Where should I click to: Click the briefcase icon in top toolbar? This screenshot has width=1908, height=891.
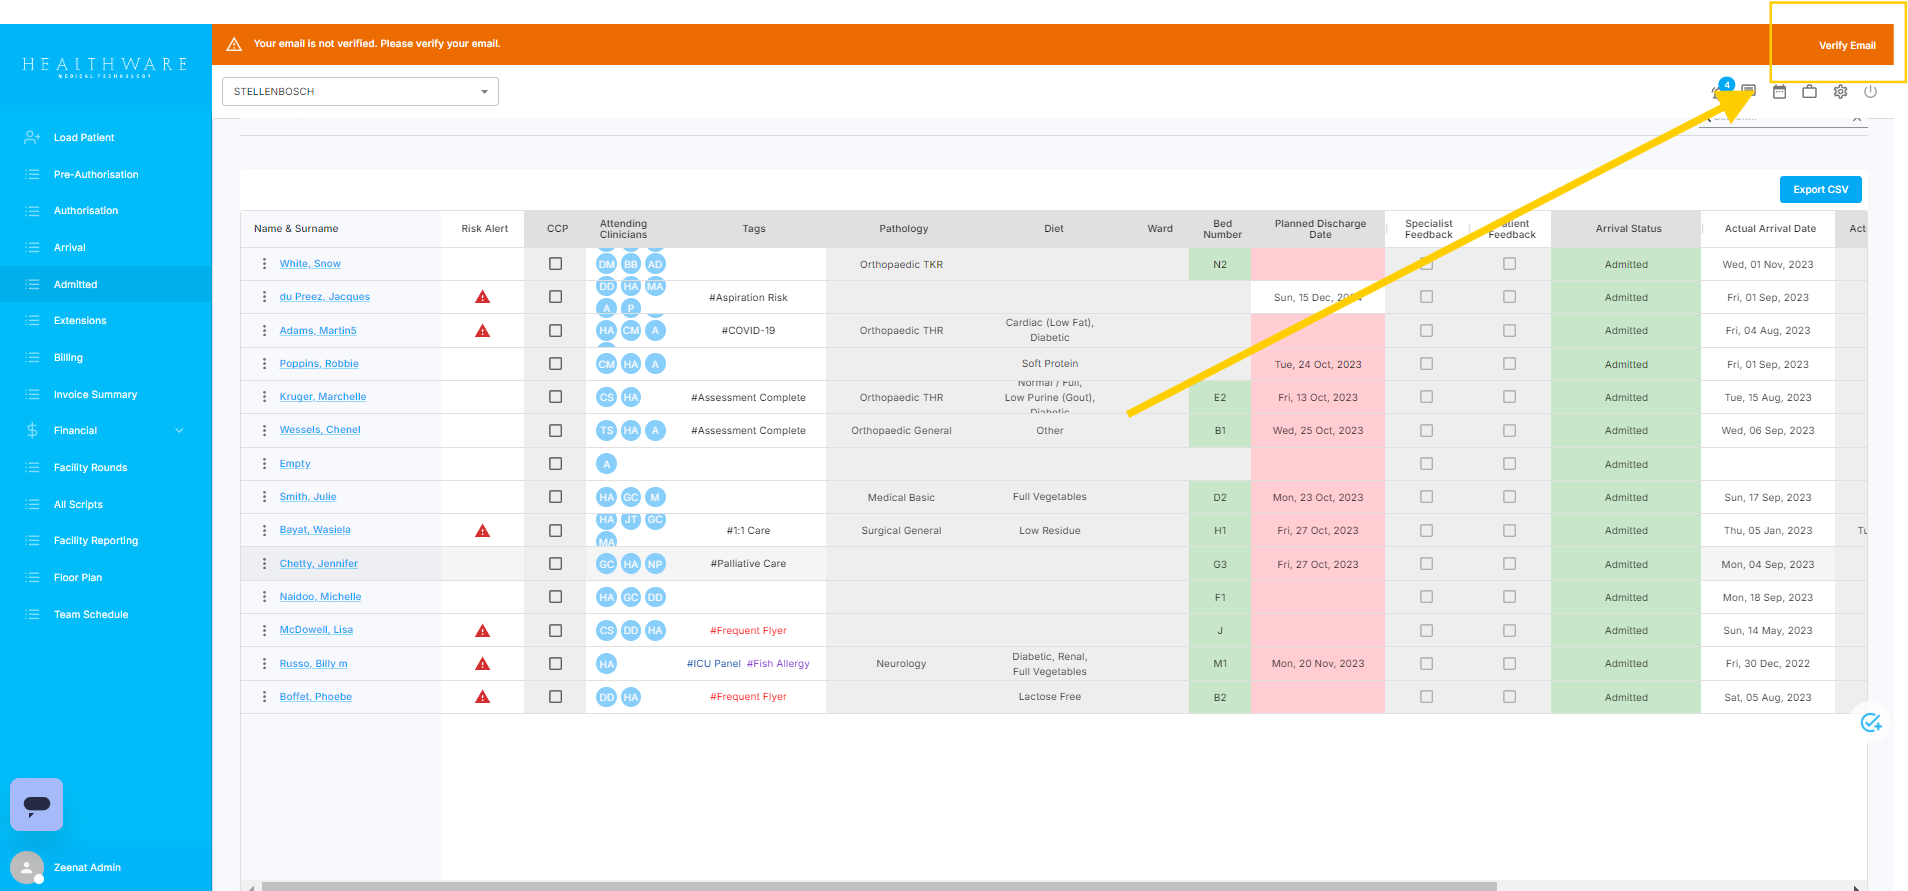1809,92
